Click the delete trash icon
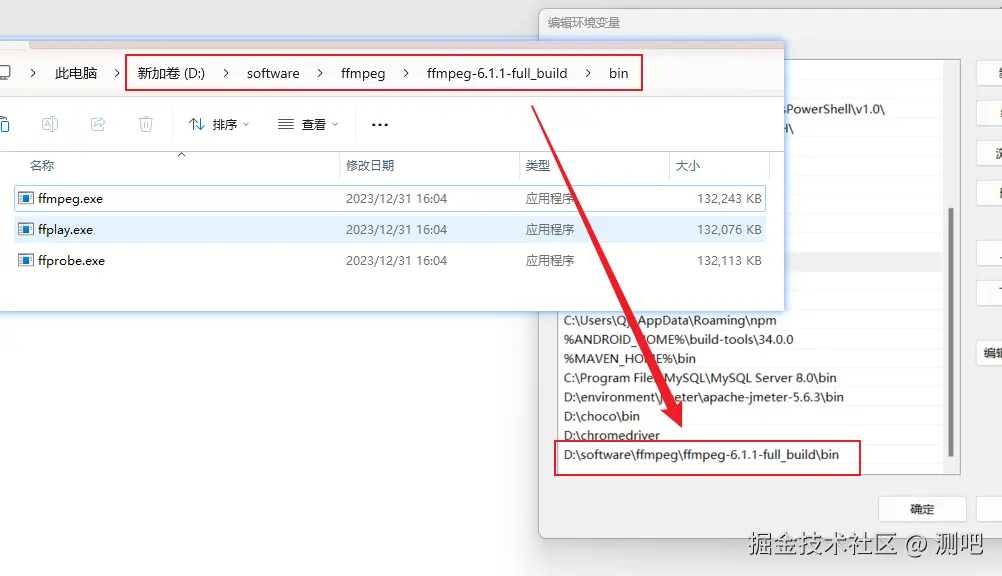 click(146, 124)
